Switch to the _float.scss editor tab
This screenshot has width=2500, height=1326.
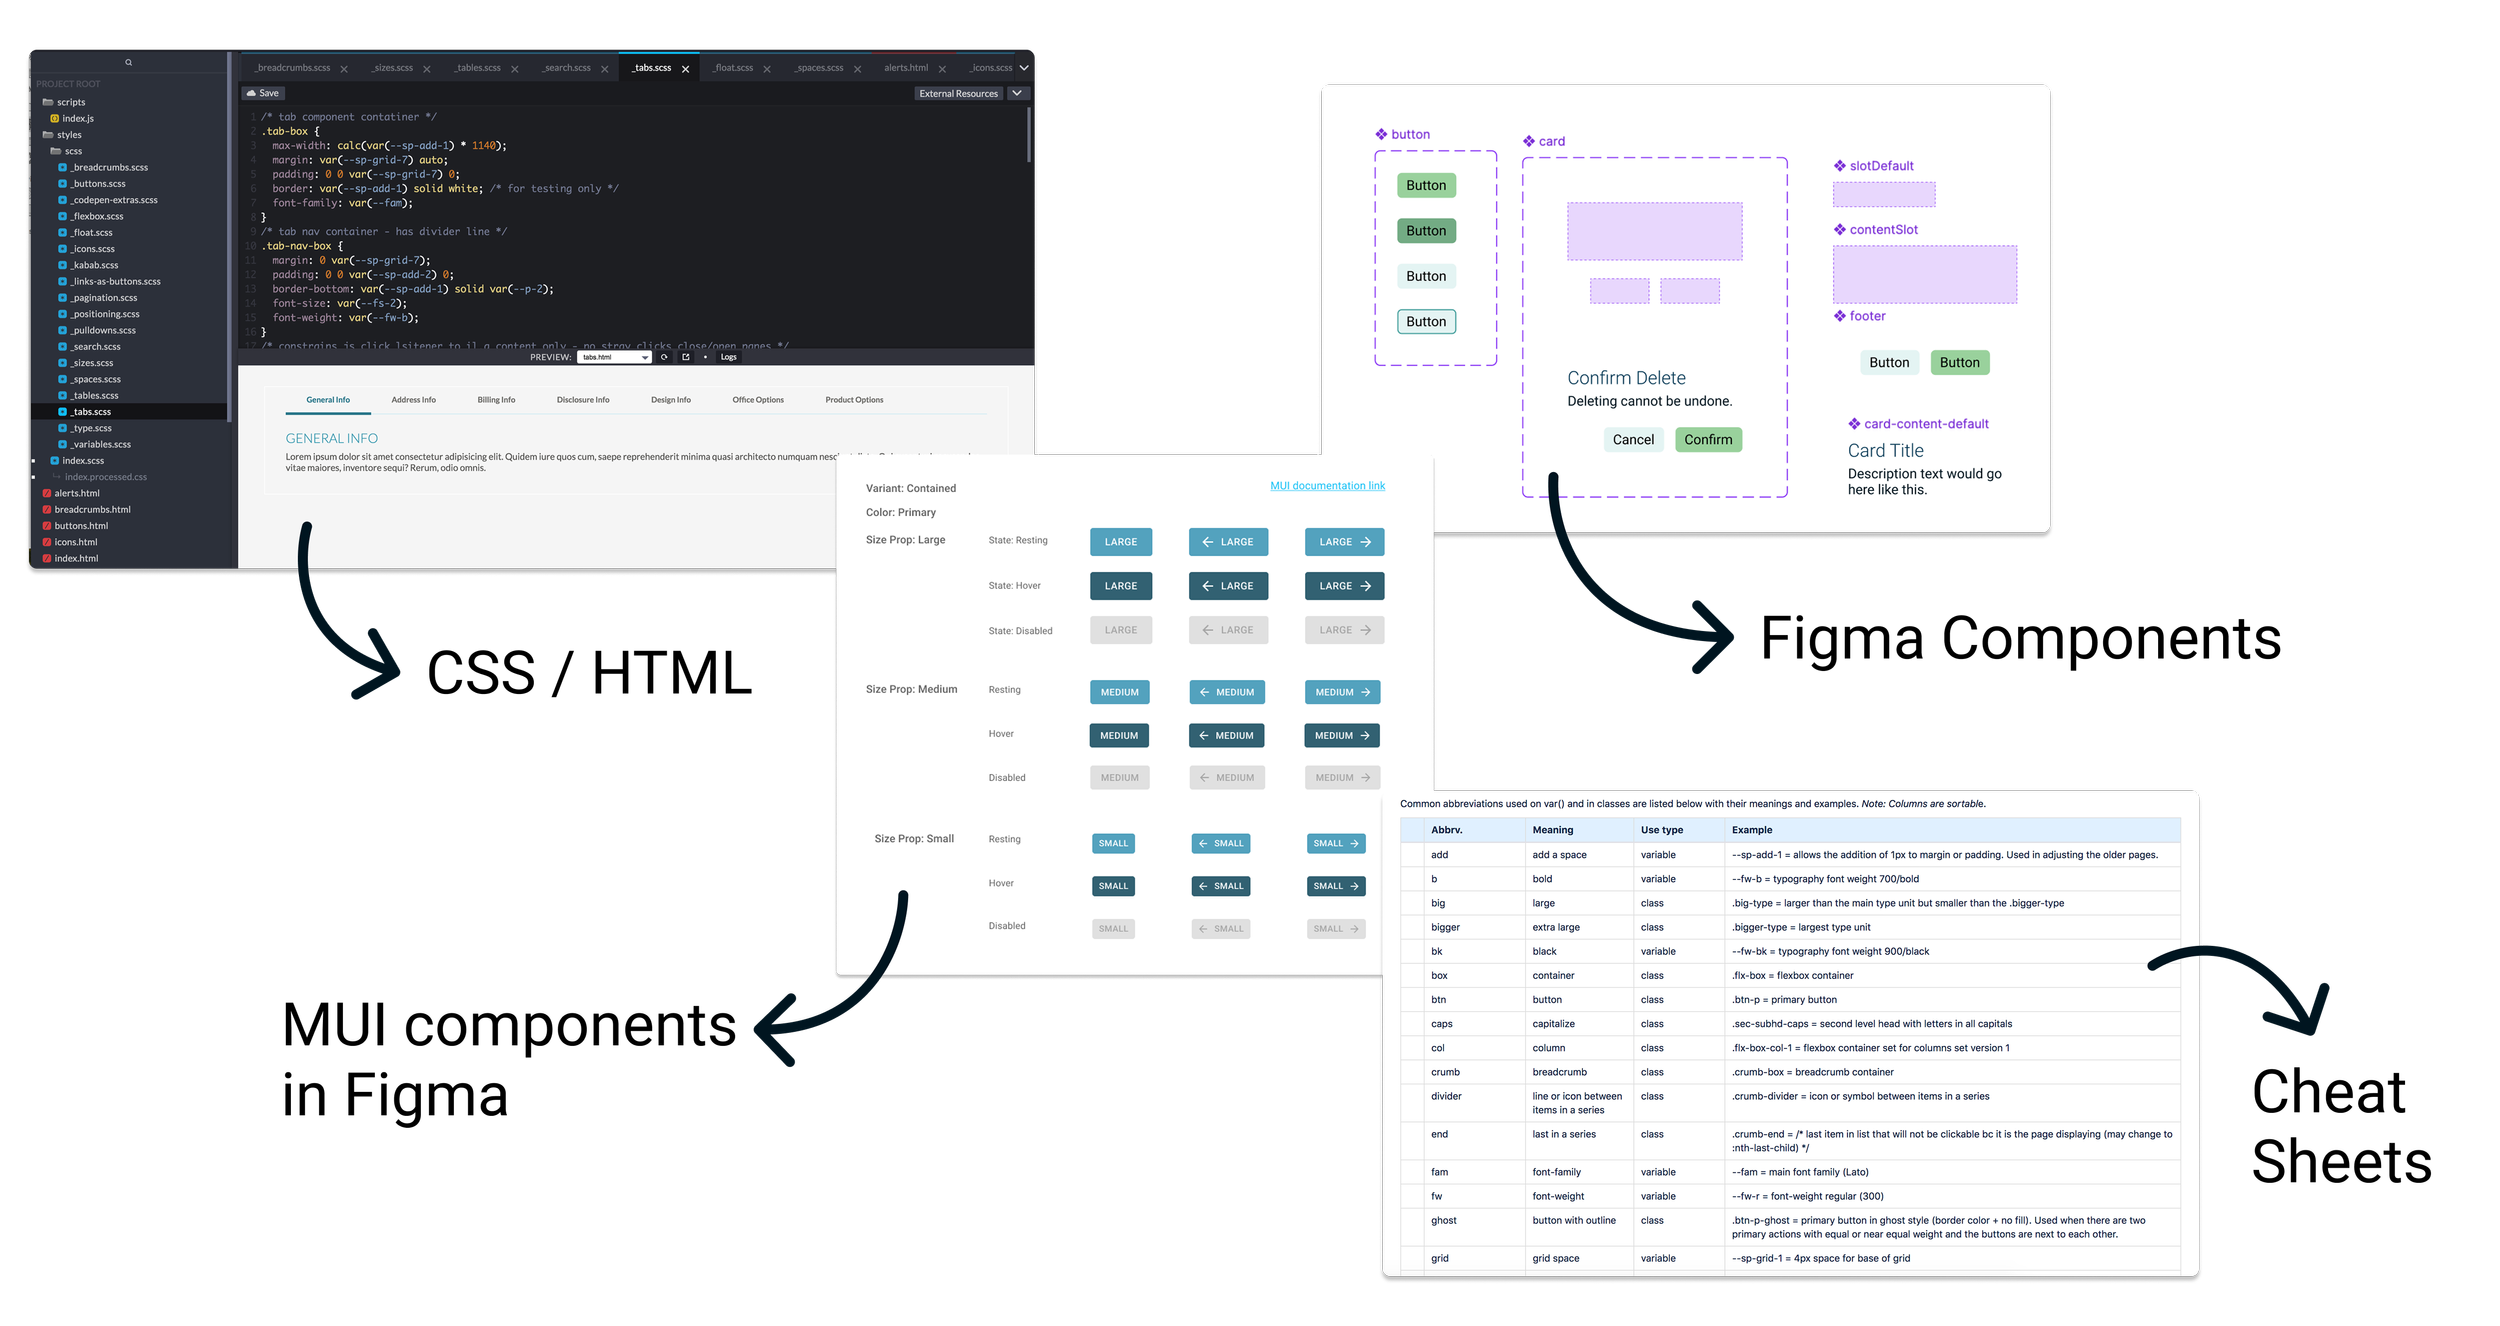[x=733, y=68]
